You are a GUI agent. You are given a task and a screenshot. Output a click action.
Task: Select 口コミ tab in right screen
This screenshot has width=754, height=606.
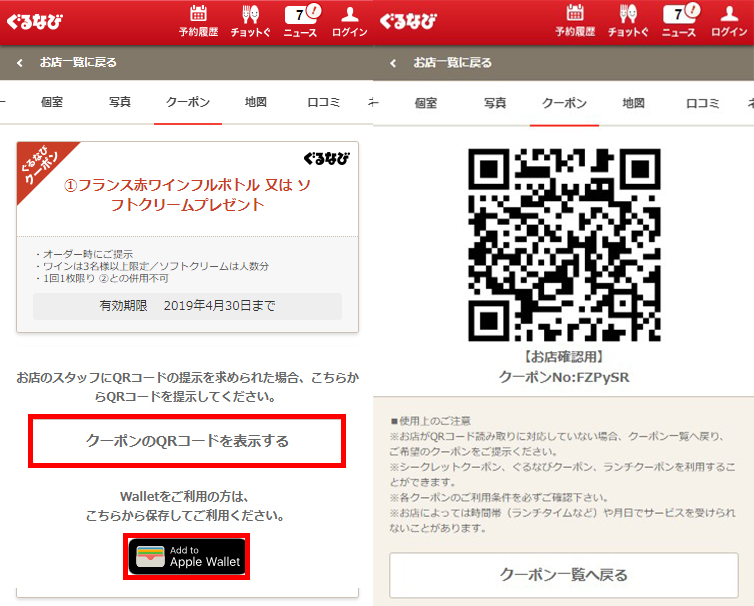click(703, 103)
